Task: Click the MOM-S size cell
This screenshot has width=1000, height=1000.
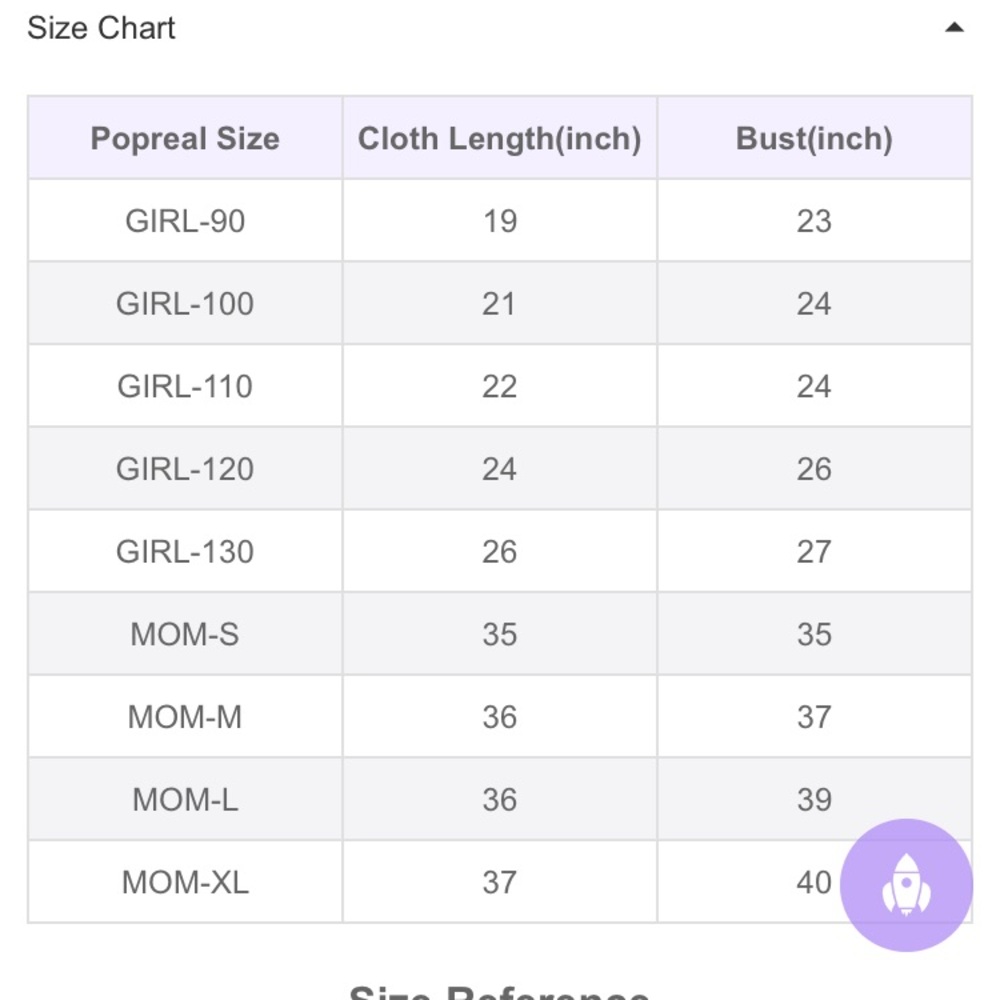Action: 185,634
